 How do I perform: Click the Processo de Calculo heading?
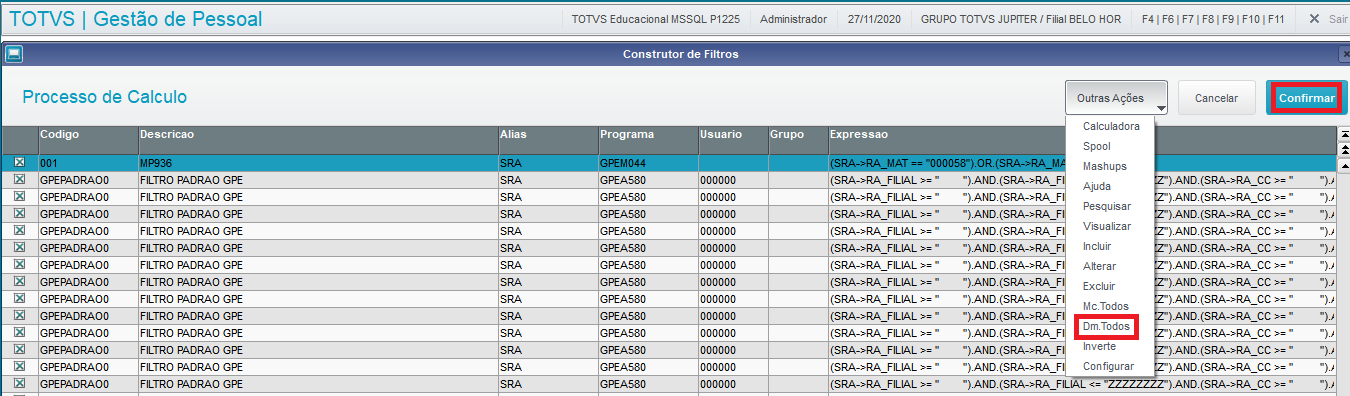click(104, 97)
